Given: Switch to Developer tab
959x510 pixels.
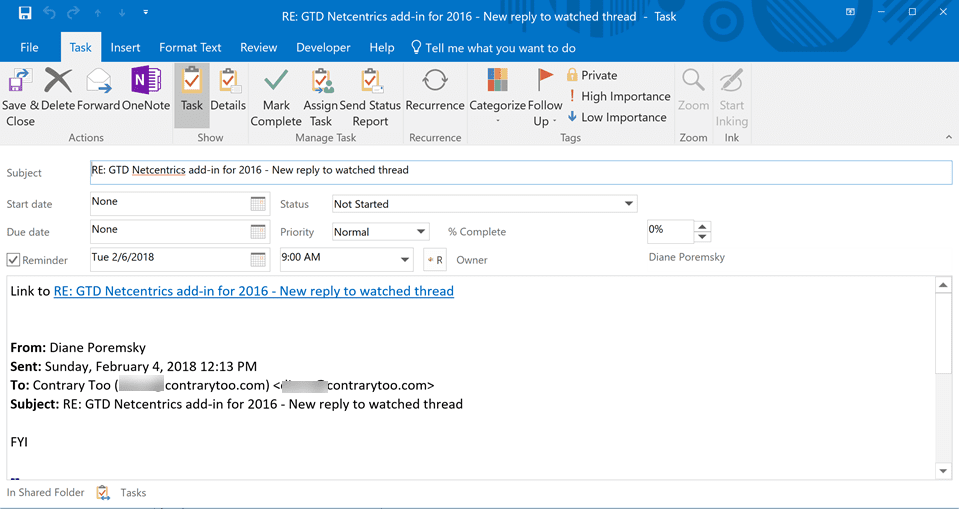Looking at the screenshot, I should coord(323,48).
